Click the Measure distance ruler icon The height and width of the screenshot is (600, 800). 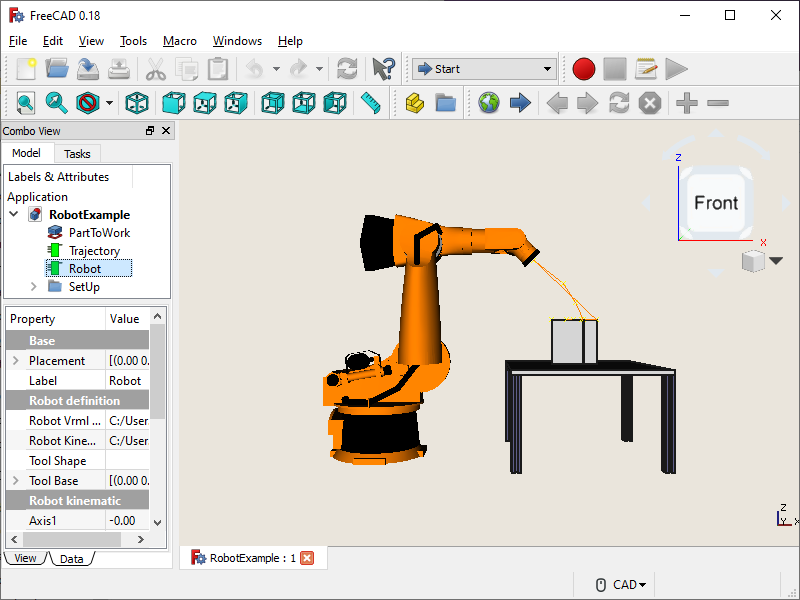pos(371,103)
